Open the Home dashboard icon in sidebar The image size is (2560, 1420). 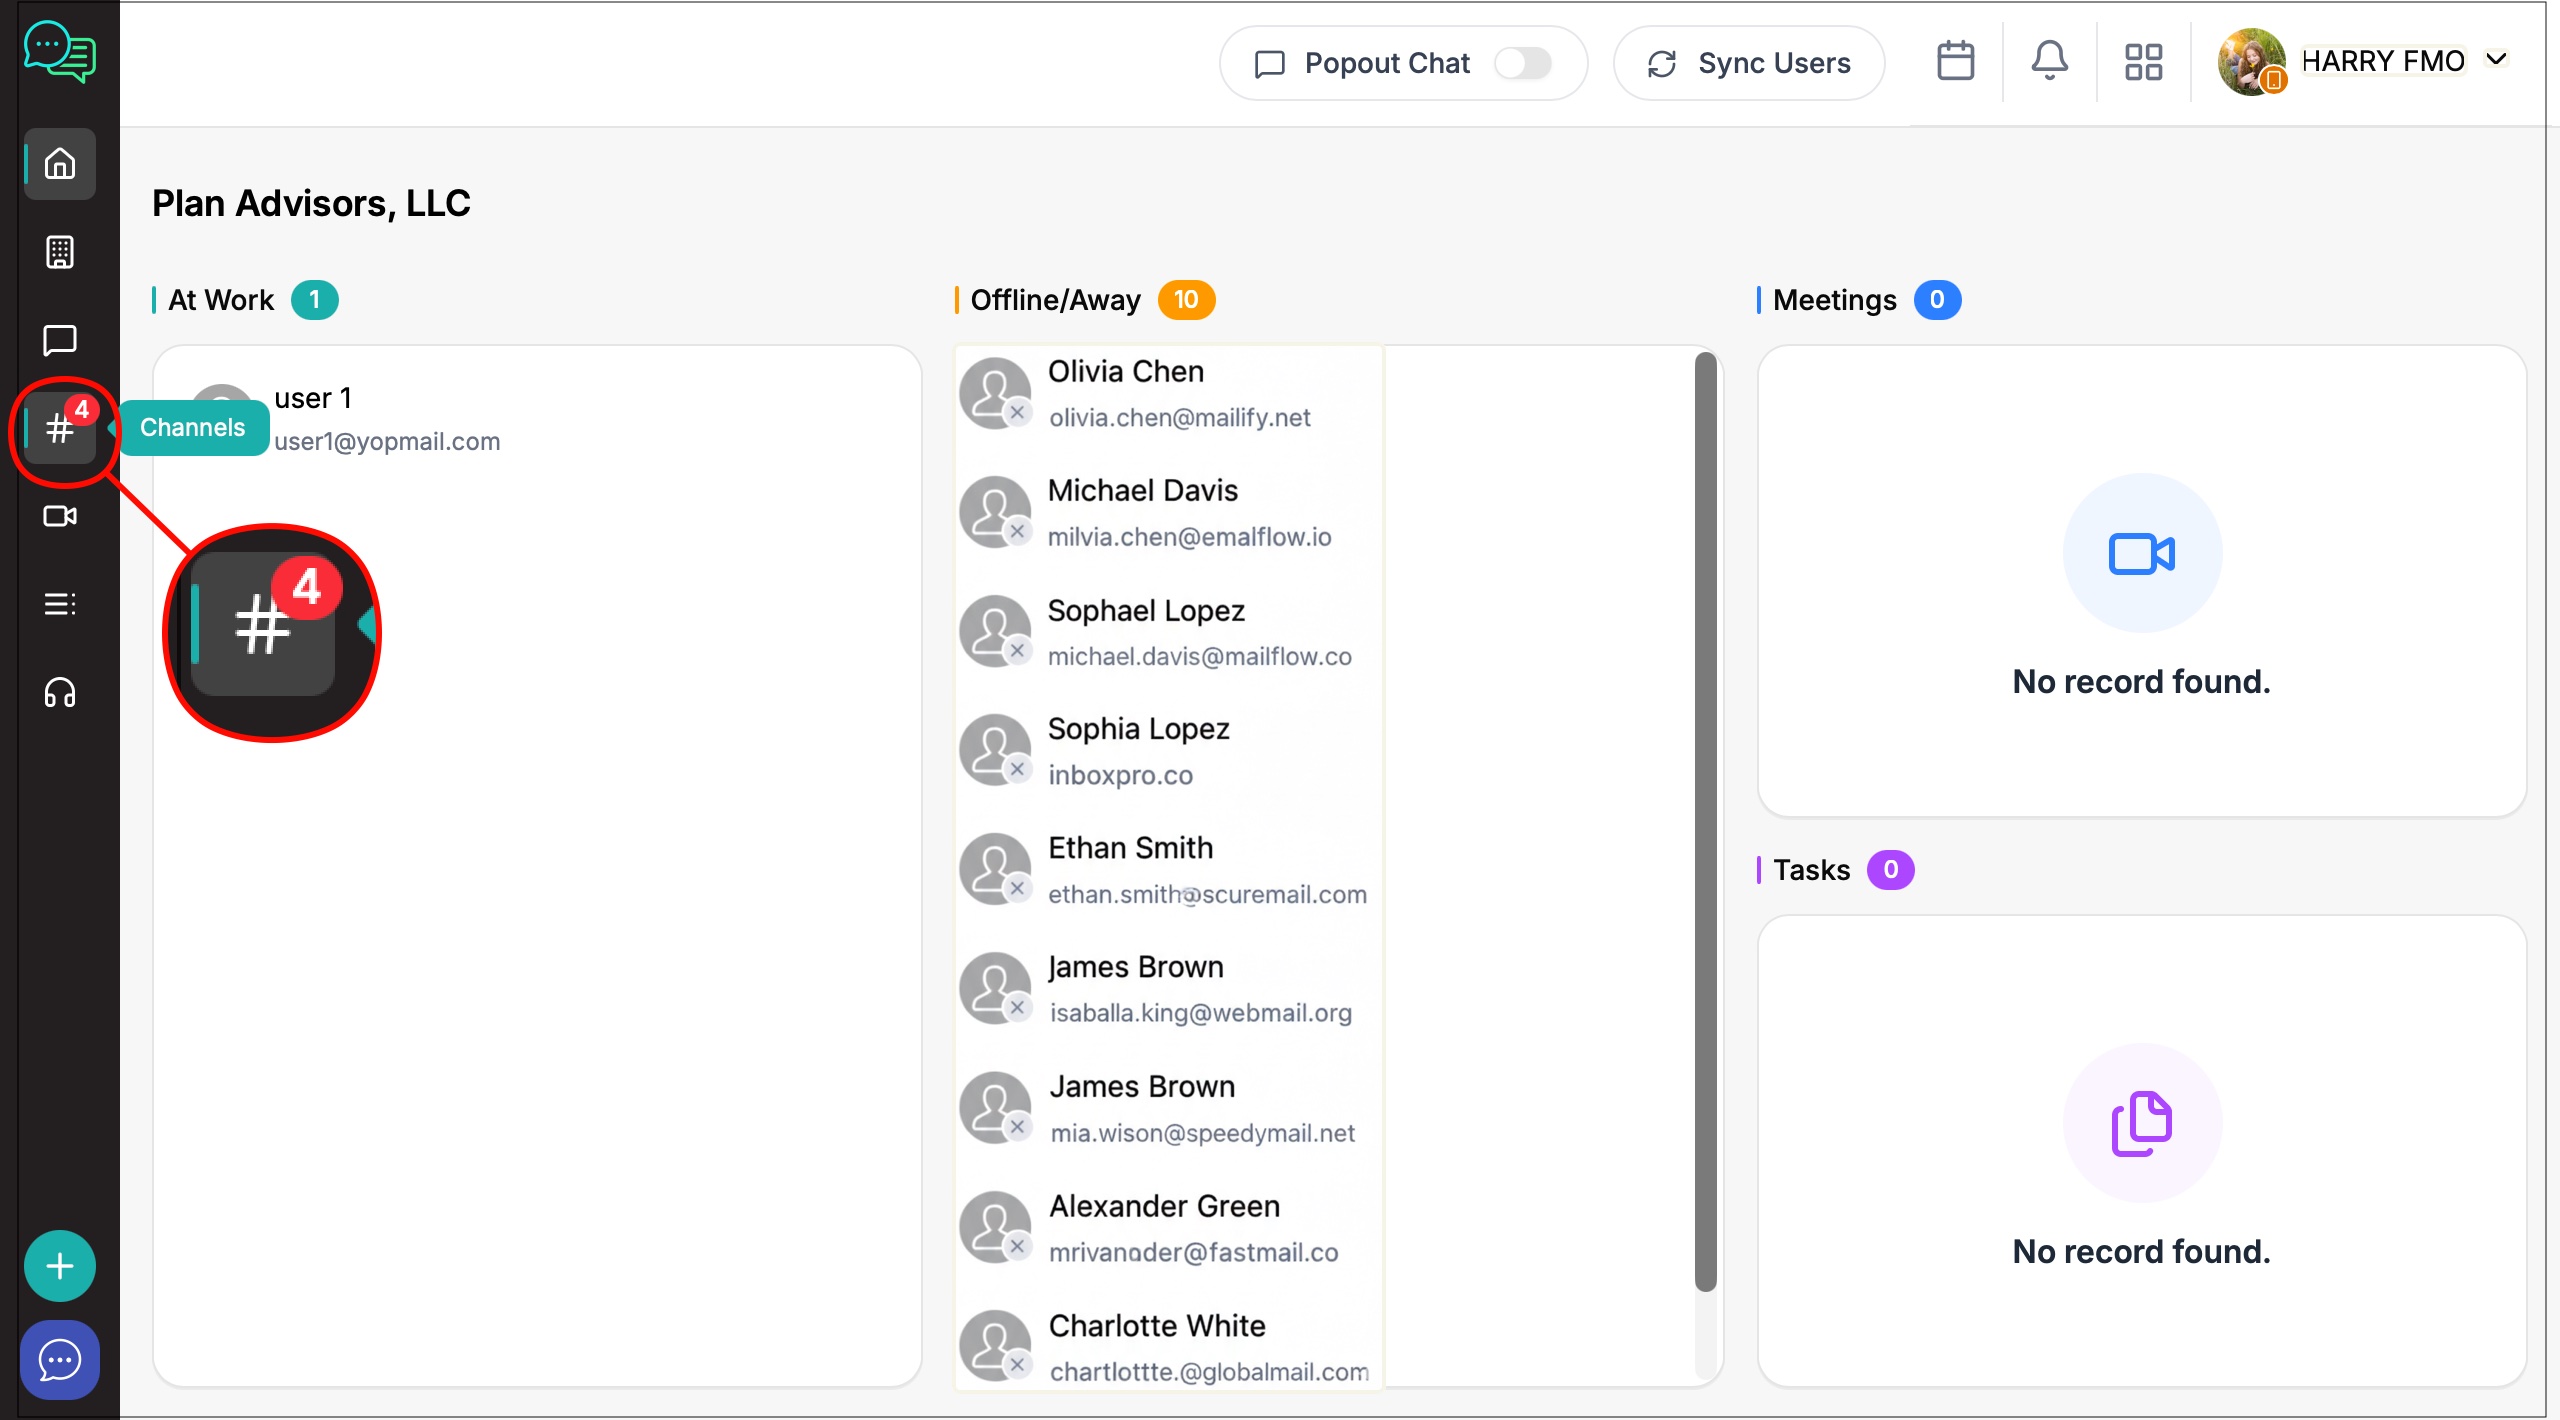click(60, 163)
